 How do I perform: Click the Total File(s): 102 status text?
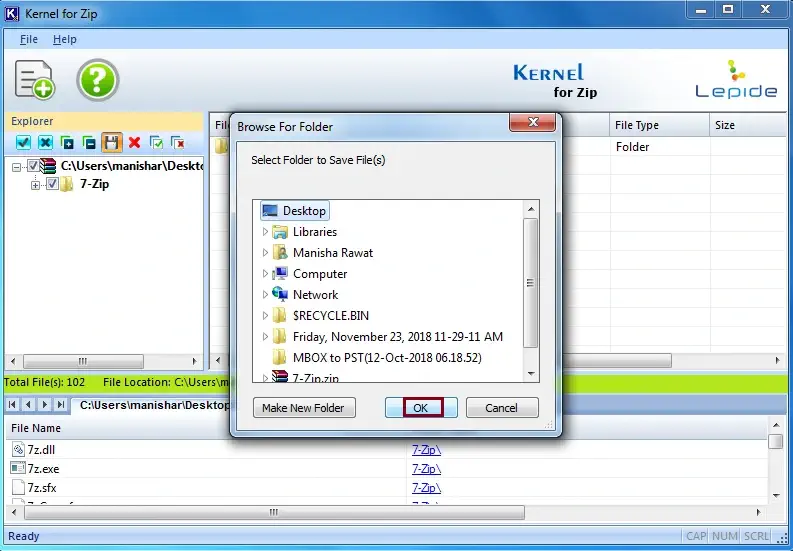point(44,382)
